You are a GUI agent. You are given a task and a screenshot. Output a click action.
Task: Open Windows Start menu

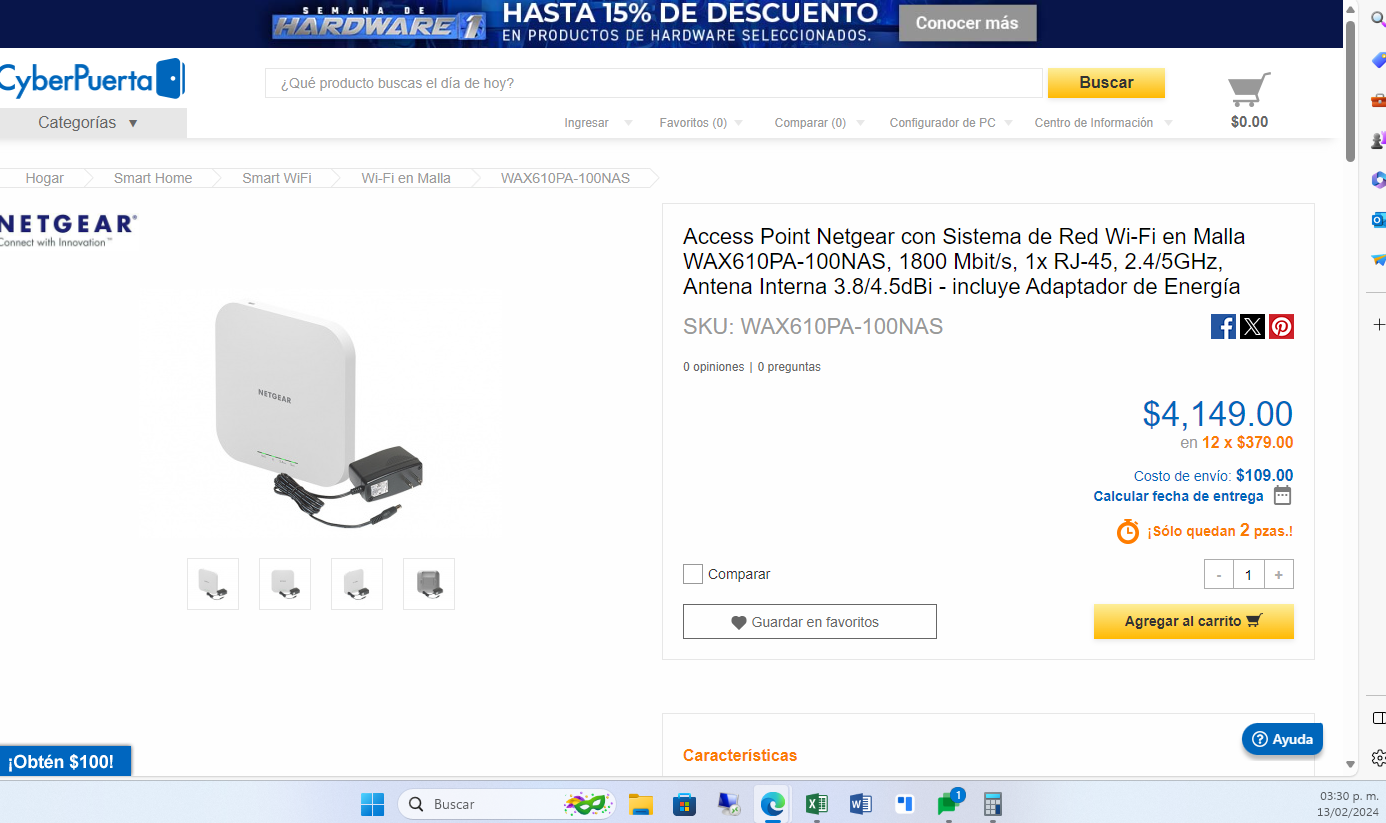point(372,804)
